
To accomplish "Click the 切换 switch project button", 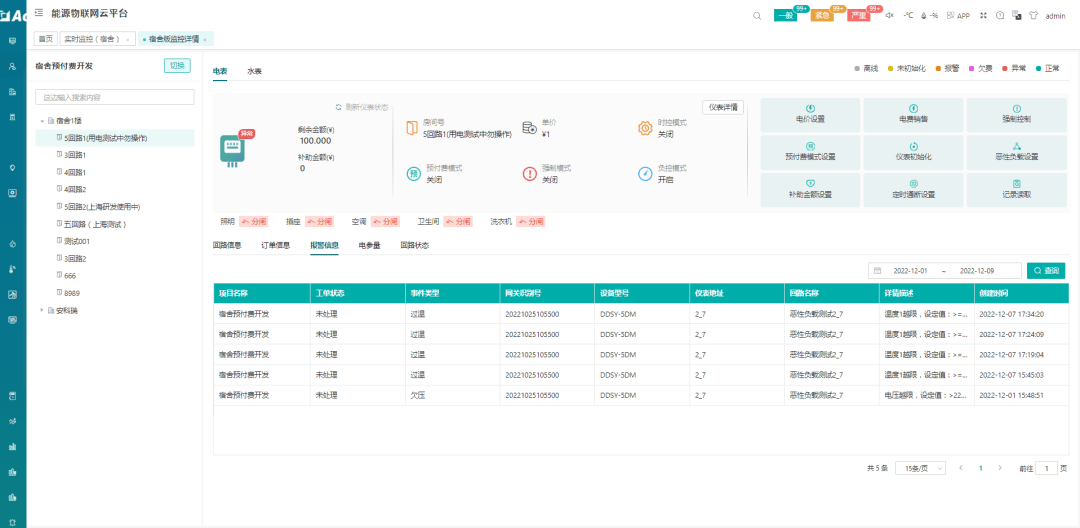I will [177, 65].
